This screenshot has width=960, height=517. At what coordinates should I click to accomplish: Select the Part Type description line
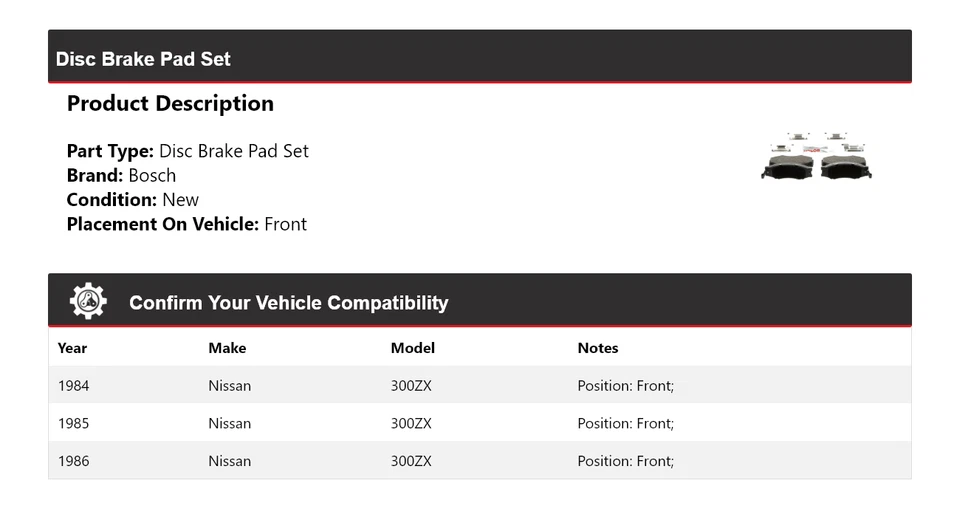tap(187, 151)
